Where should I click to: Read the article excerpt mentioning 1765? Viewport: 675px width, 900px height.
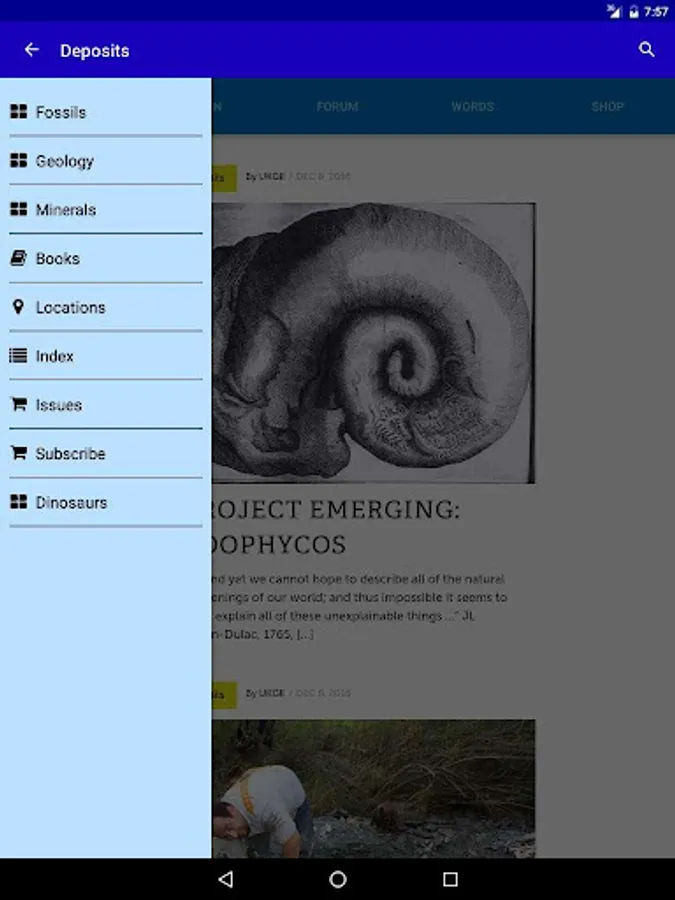(x=360, y=606)
